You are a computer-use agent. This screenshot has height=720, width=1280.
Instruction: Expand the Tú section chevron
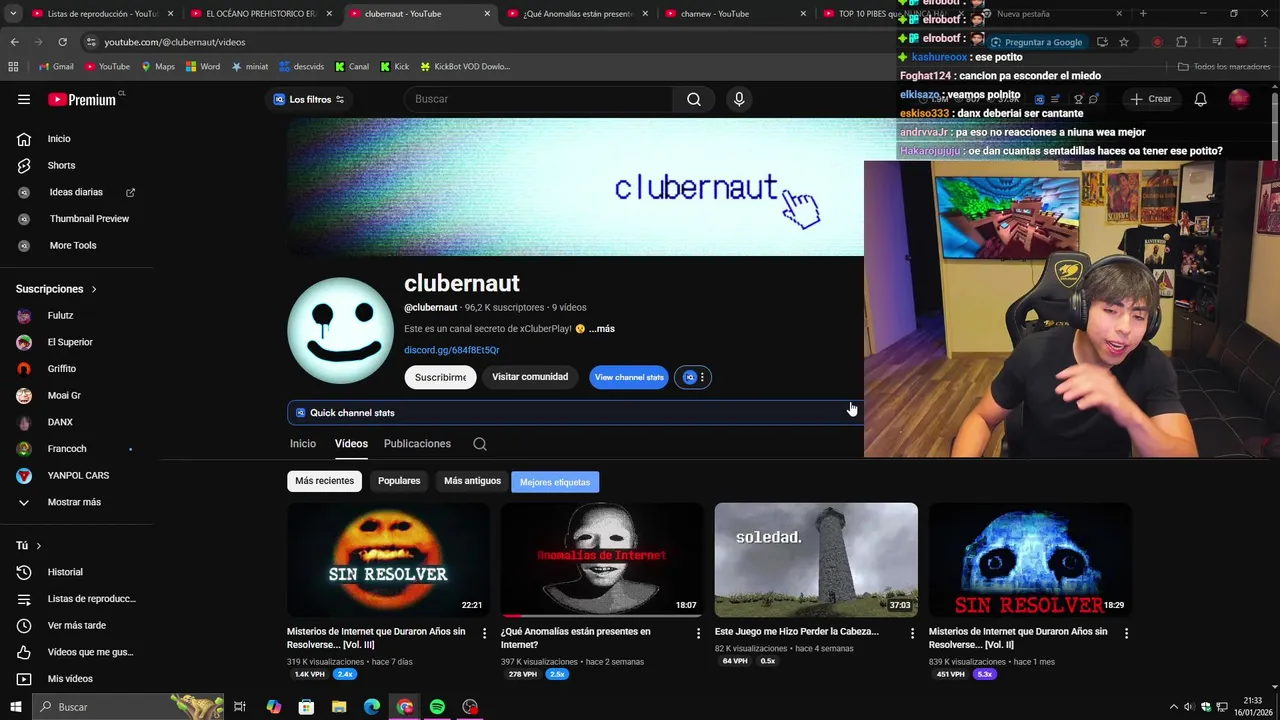pos(38,546)
